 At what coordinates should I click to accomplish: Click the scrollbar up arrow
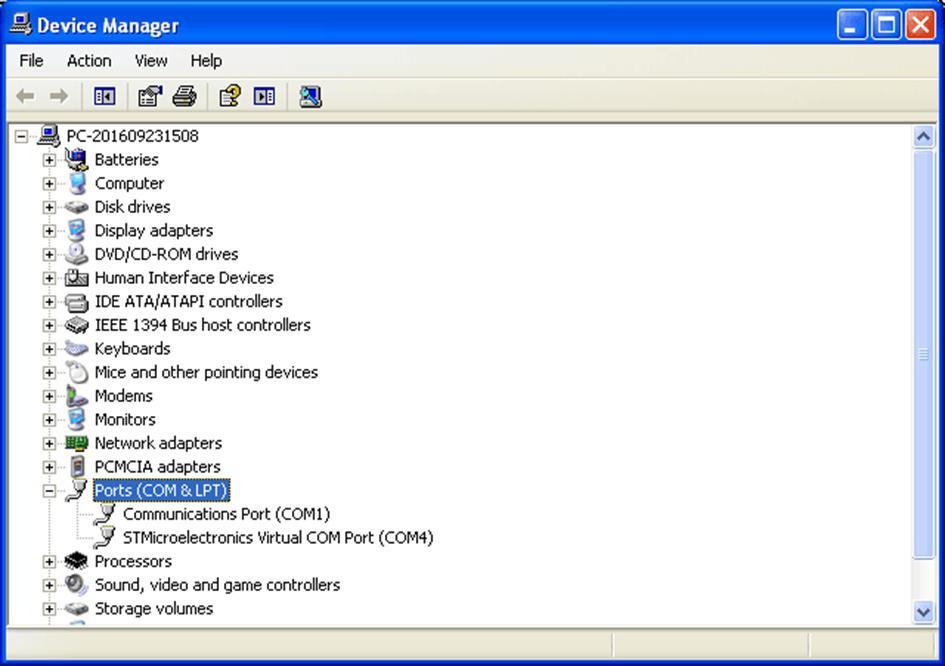pos(923,137)
